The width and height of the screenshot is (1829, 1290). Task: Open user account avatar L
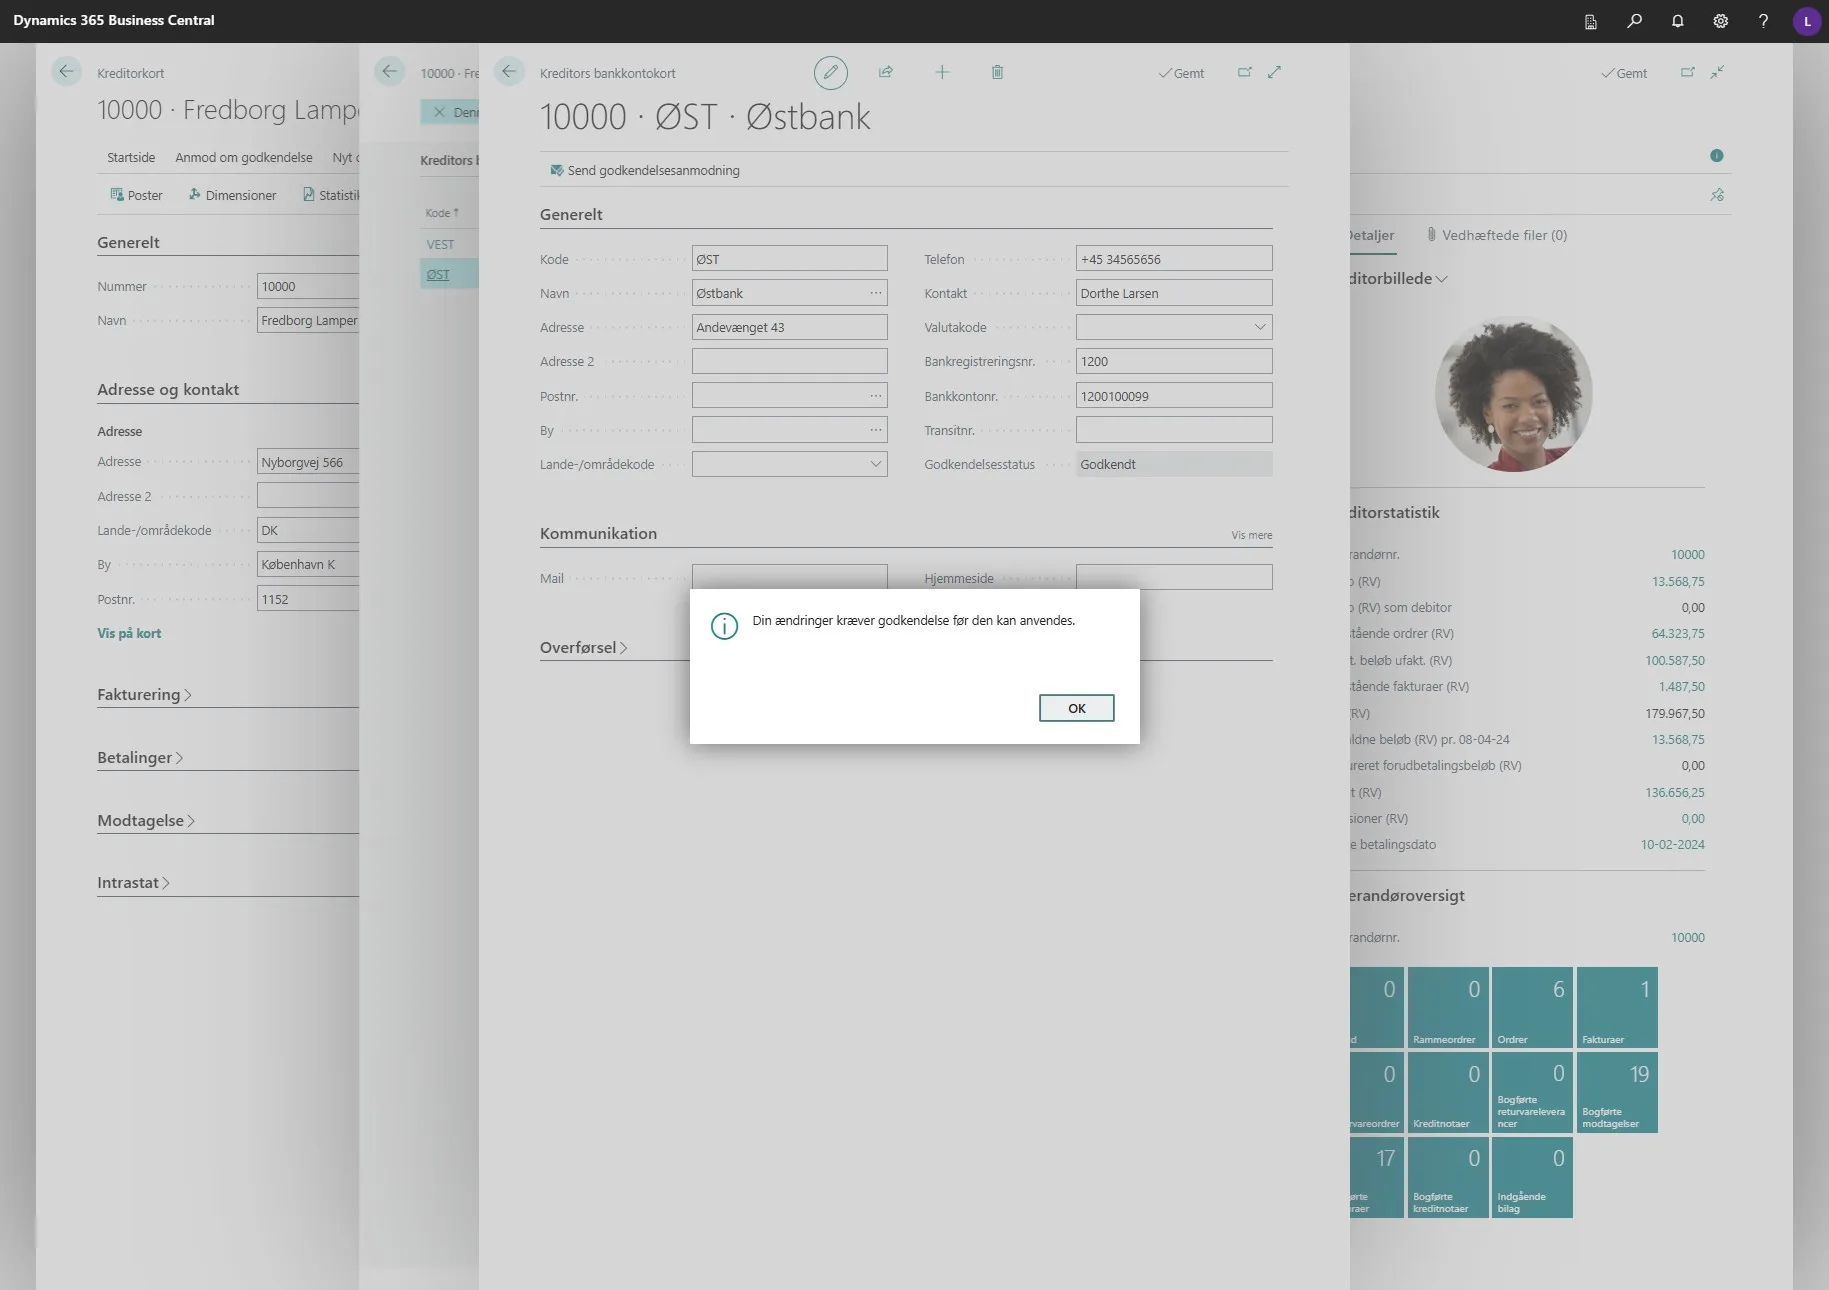[x=1807, y=21]
